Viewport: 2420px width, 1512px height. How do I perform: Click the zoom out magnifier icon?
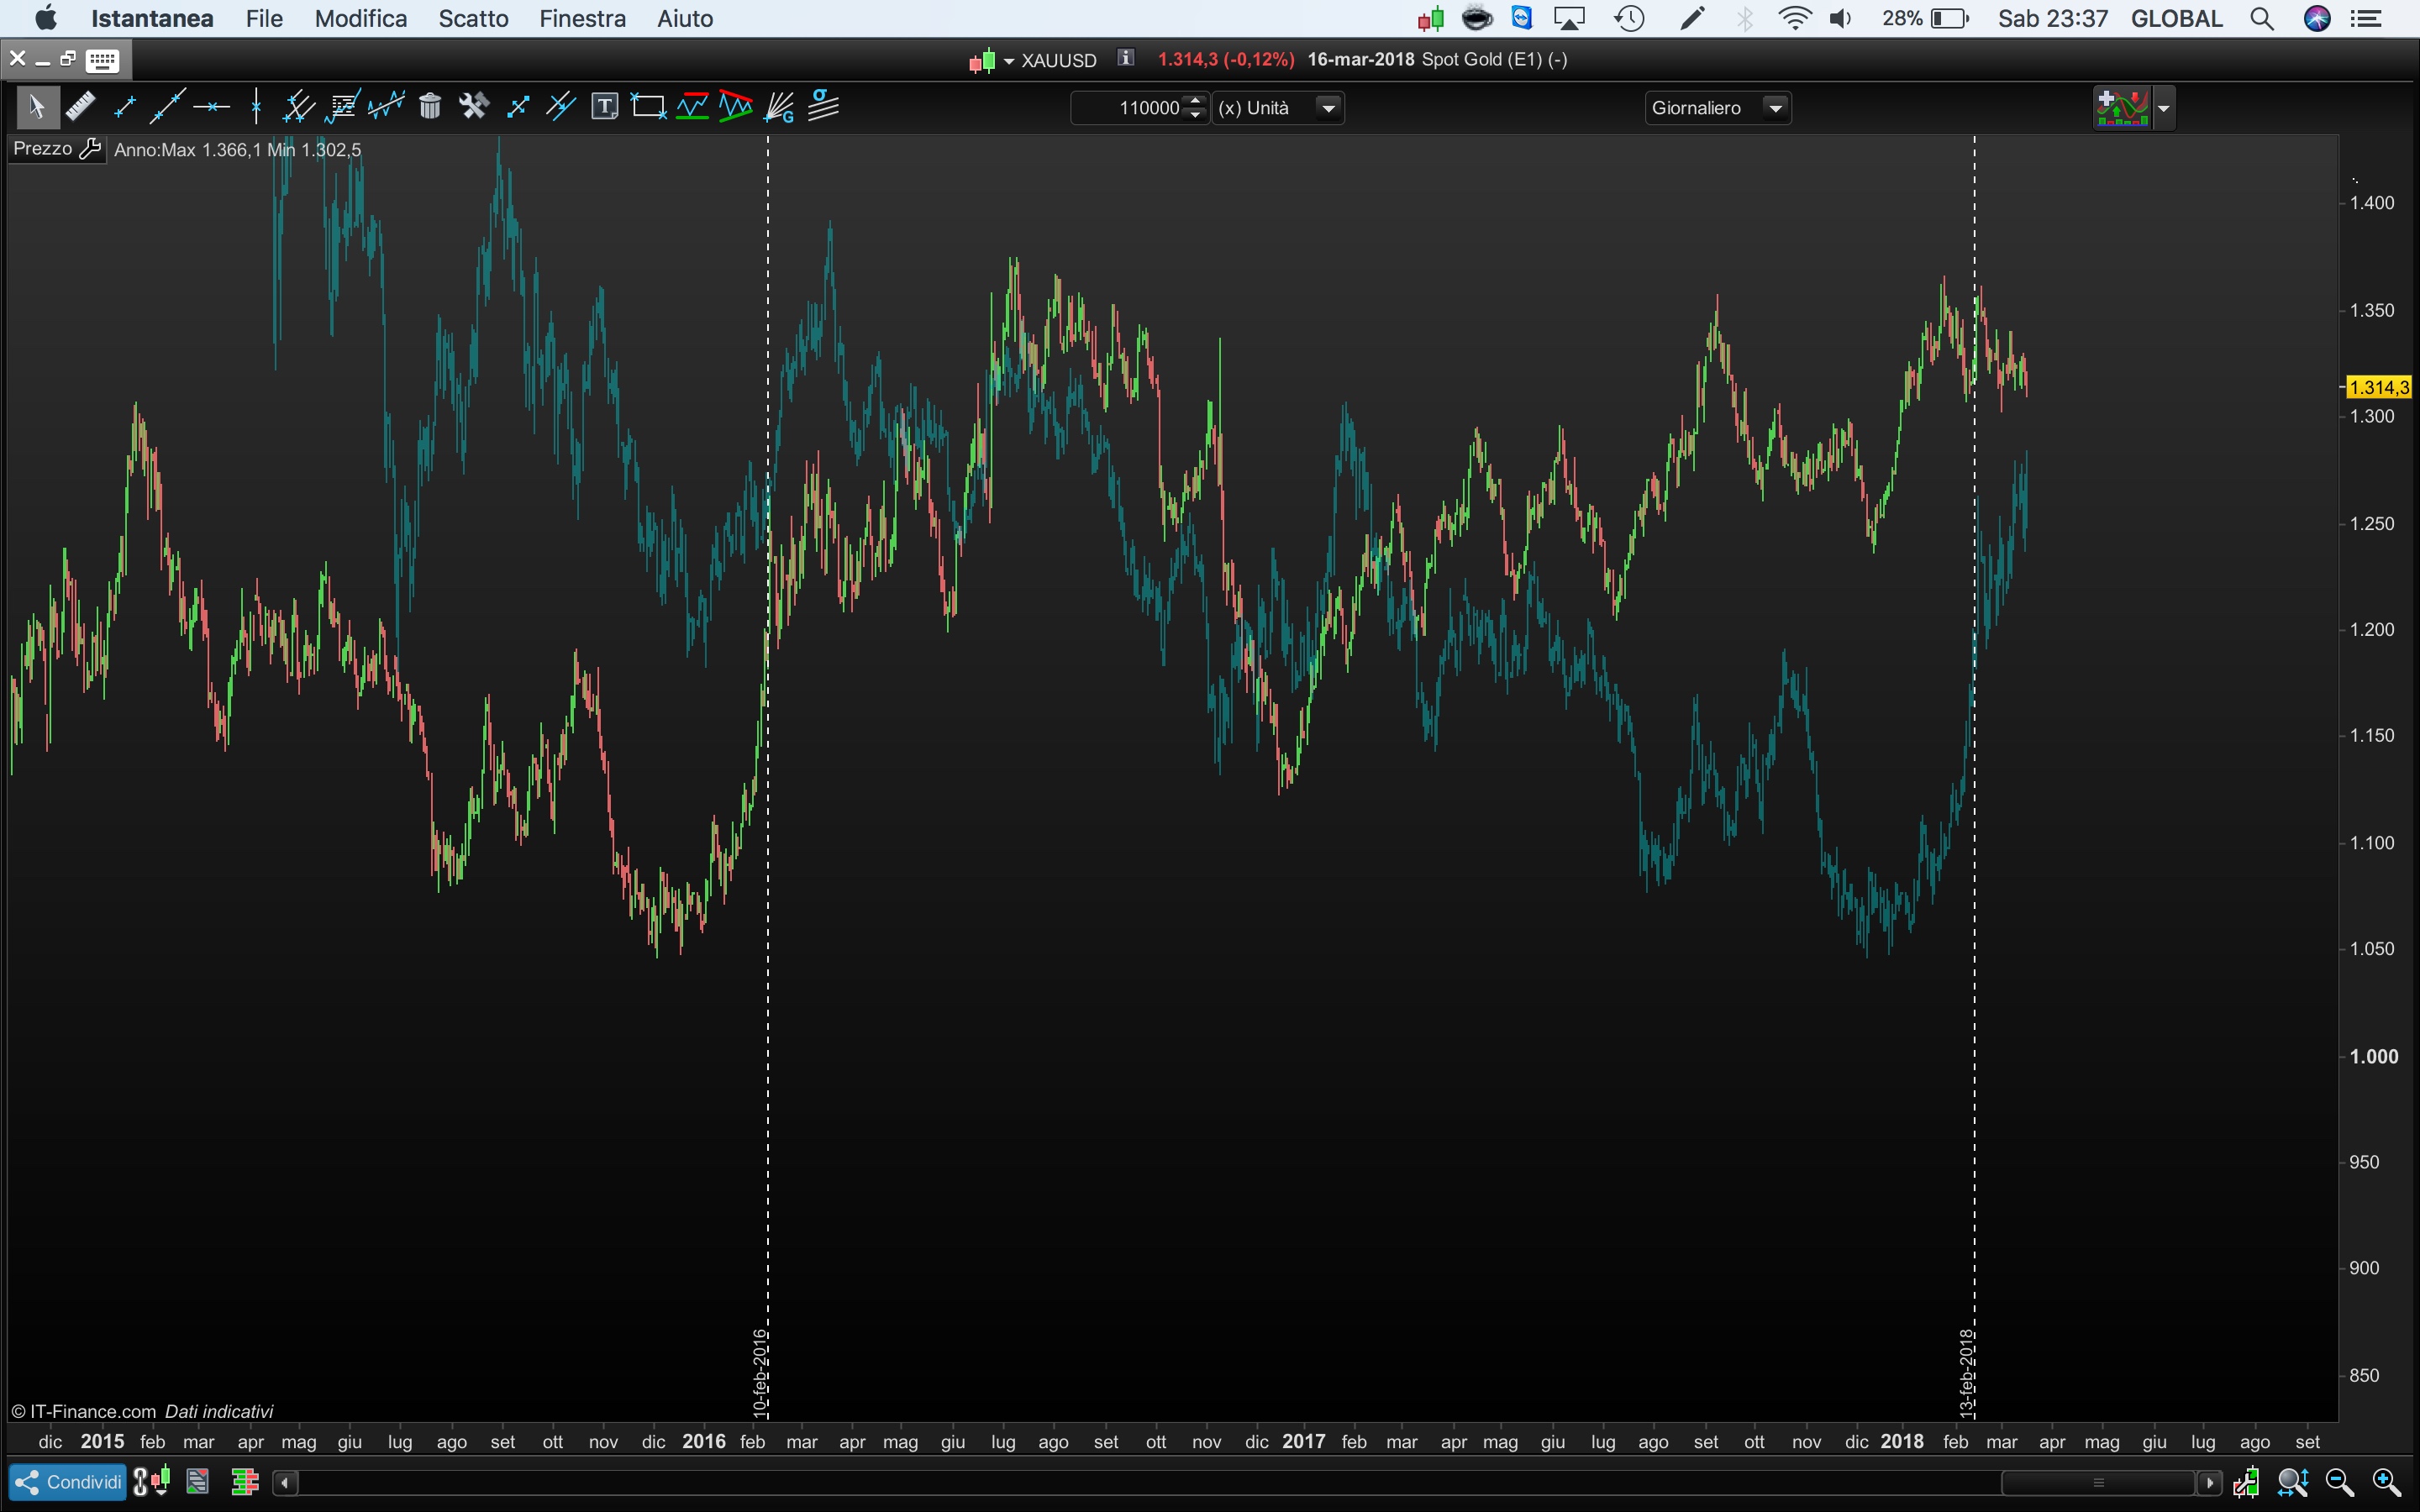(x=2340, y=1482)
